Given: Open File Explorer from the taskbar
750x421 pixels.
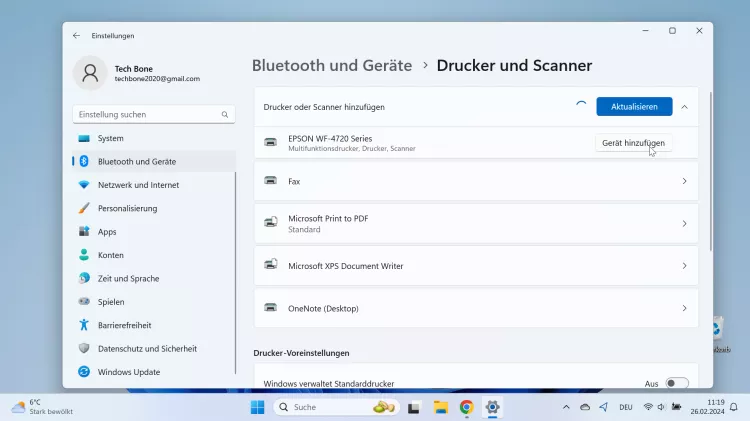Looking at the screenshot, I should [x=441, y=407].
